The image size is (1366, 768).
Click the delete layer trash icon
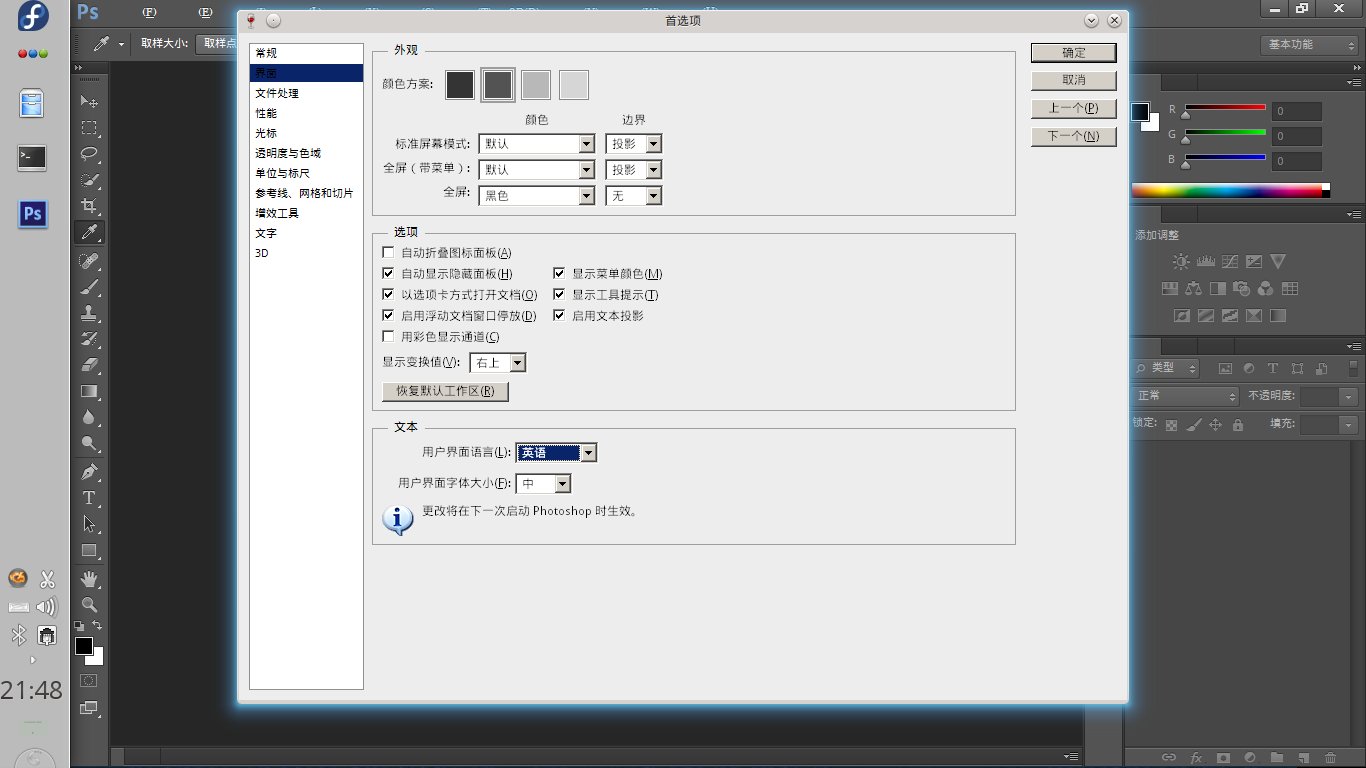[x=1330, y=757]
